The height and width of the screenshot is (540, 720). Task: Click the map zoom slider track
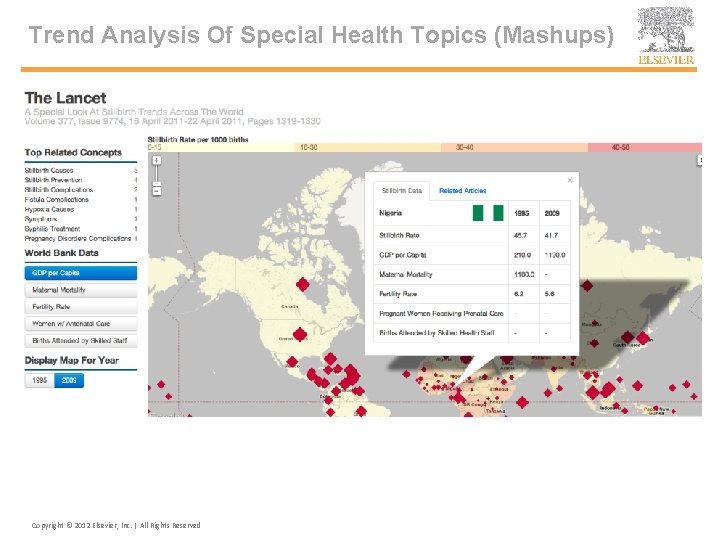click(x=157, y=175)
